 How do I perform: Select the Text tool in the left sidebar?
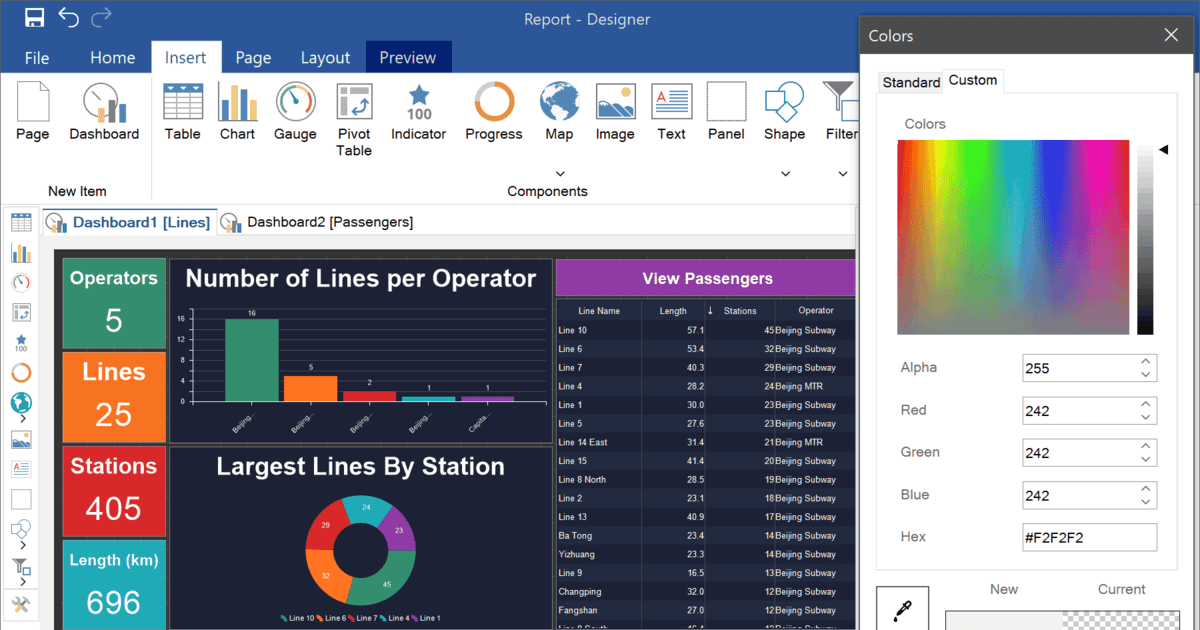21,468
